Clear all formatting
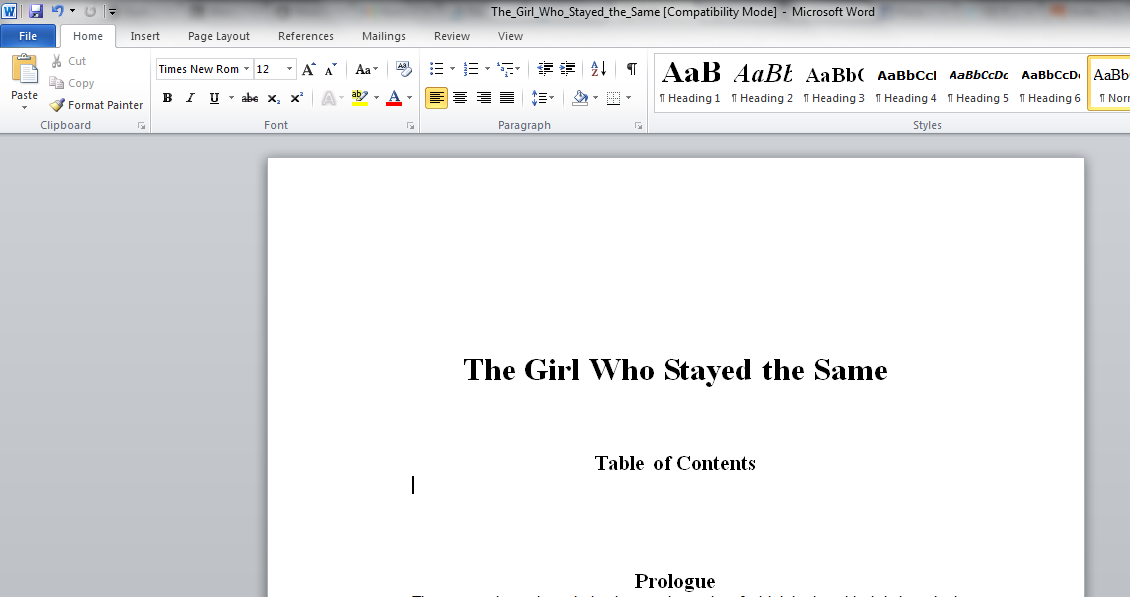1130x597 pixels. pos(404,69)
